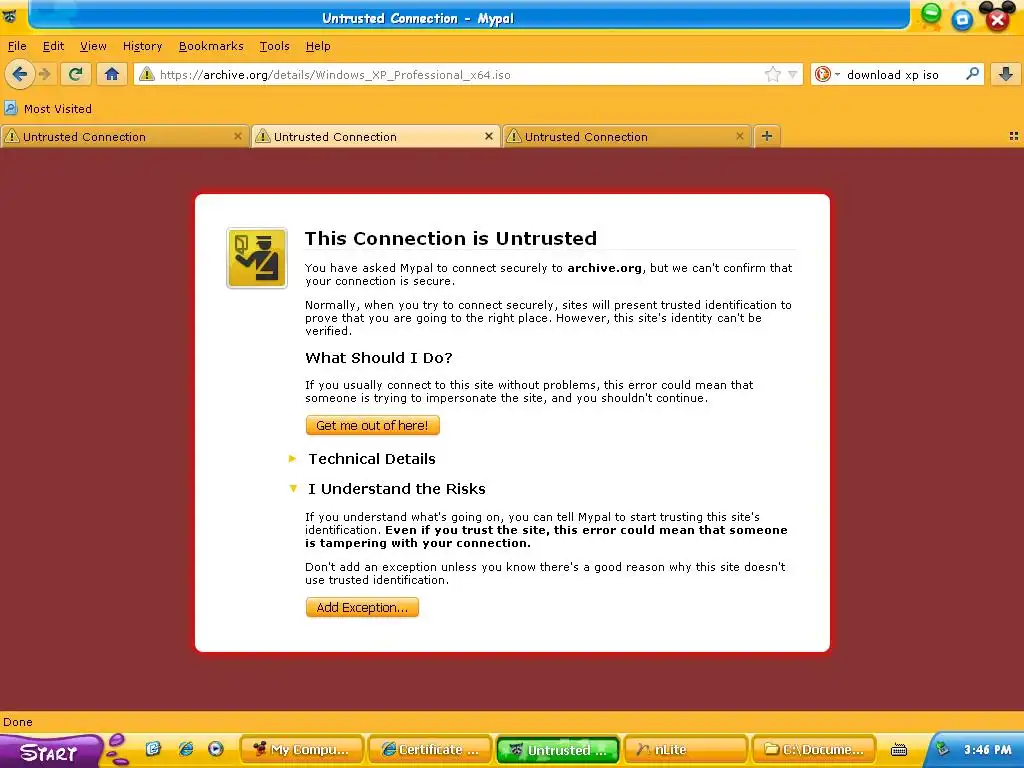
Task: Click the Forward arrow navigation button
Action: click(x=44, y=74)
